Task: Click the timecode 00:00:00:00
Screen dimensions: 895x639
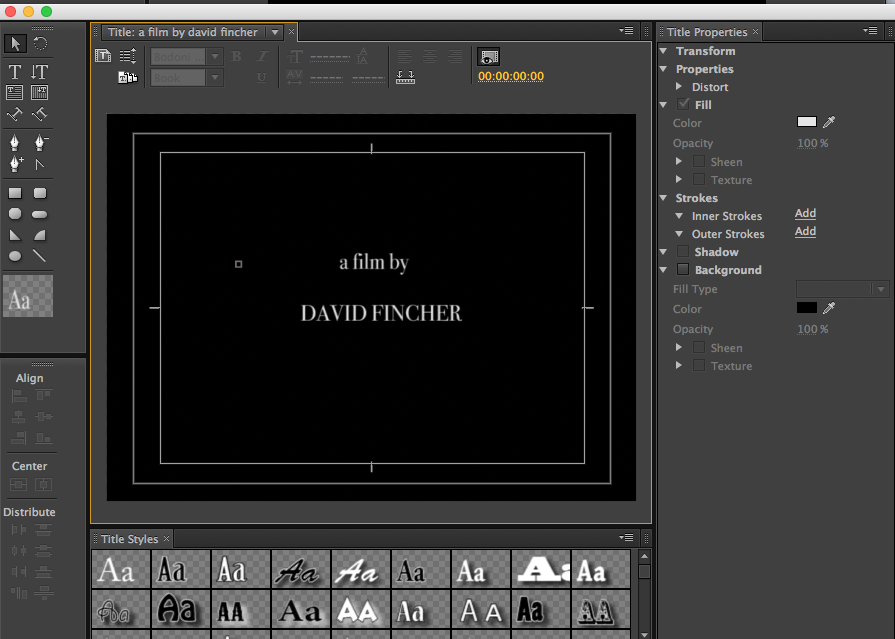Action: (x=511, y=76)
